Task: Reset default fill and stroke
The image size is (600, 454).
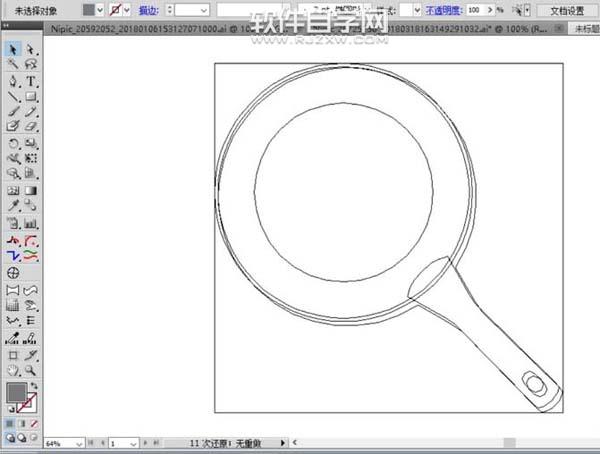Action: tap(11, 409)
